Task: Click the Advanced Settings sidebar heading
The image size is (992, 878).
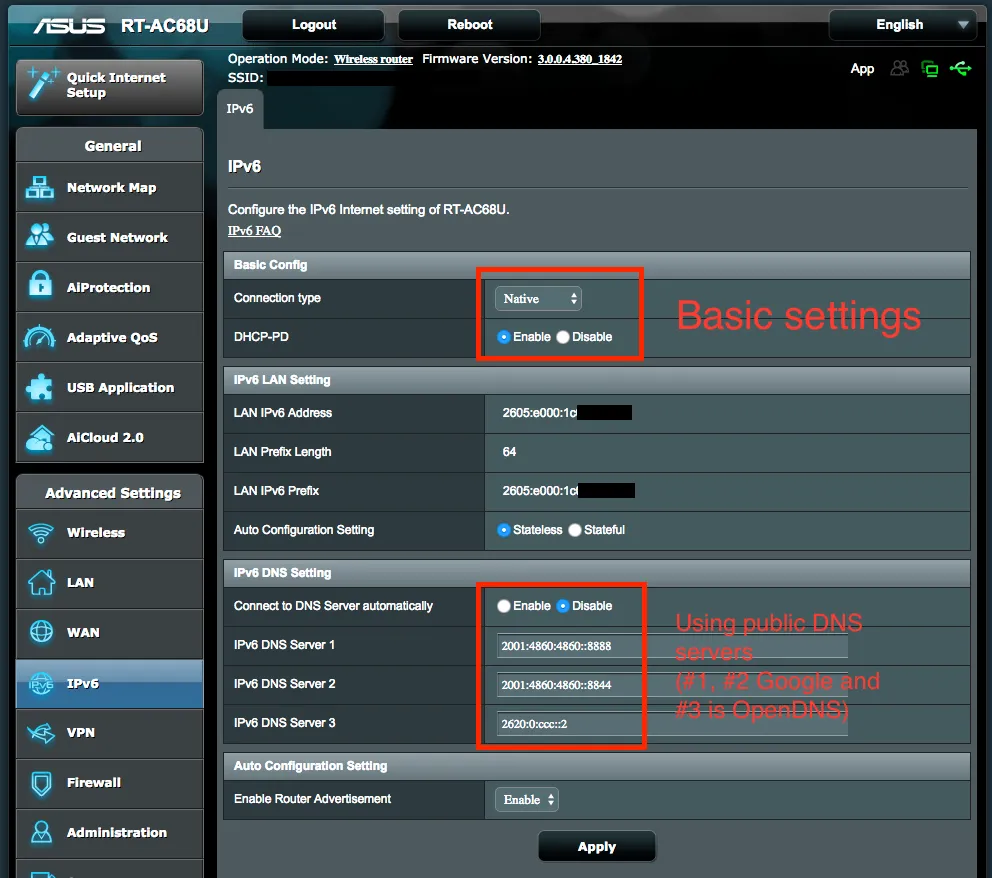Action: 113,493
